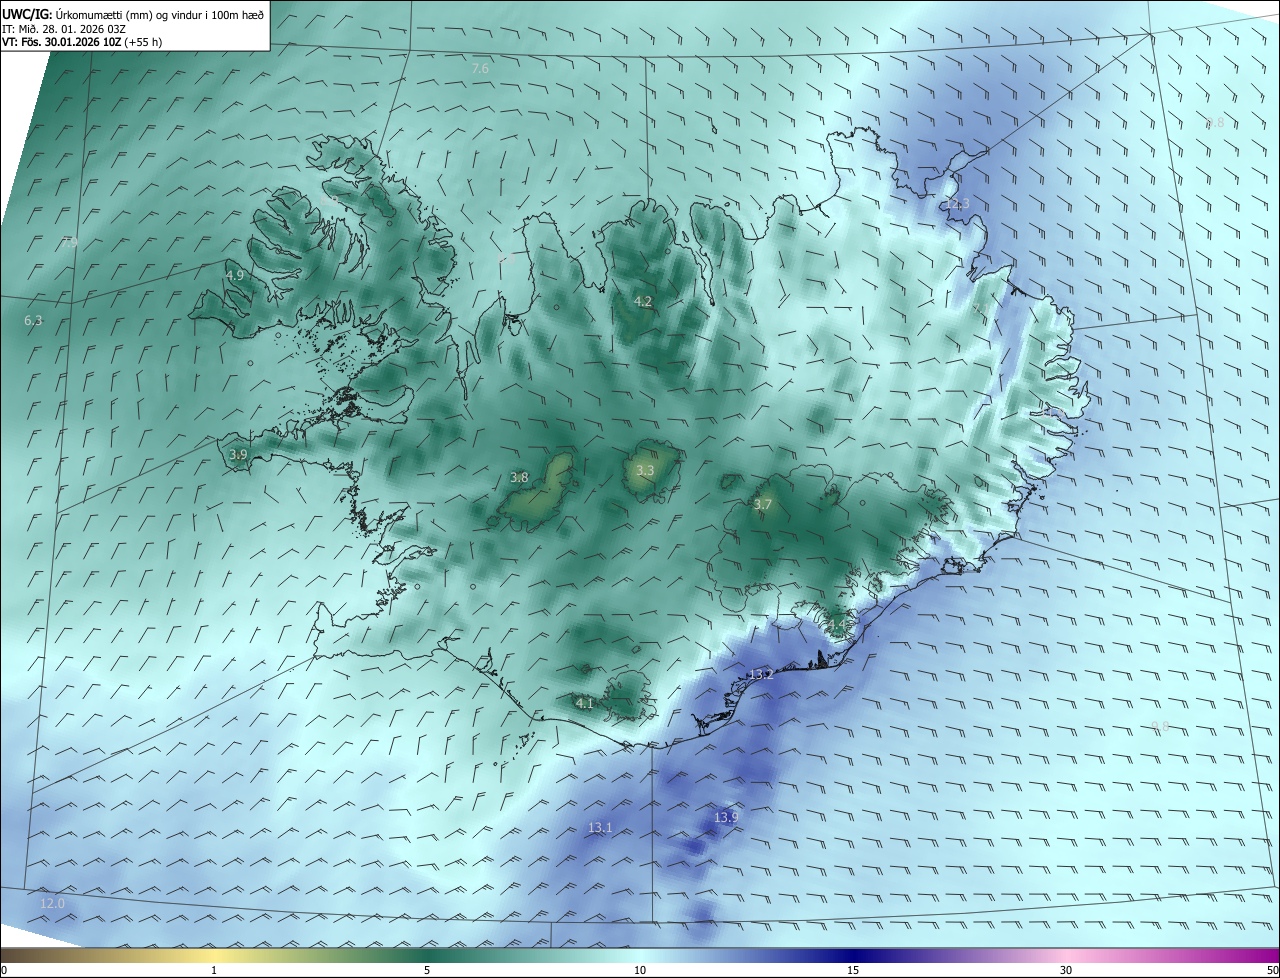
Task: Click the 4.2 value label in northern Iceland
Action: [x=643, y=301]
